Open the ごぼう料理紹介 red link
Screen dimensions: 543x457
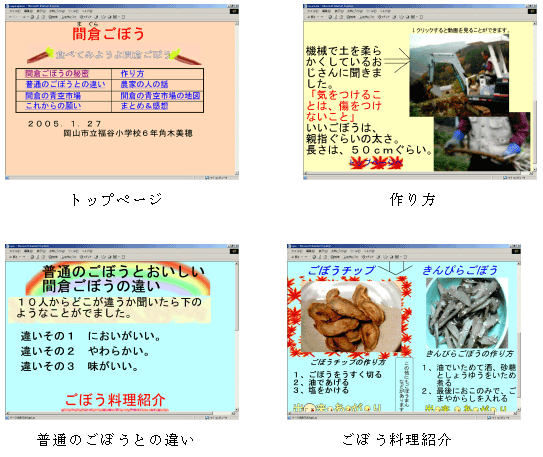pos(115,400)
